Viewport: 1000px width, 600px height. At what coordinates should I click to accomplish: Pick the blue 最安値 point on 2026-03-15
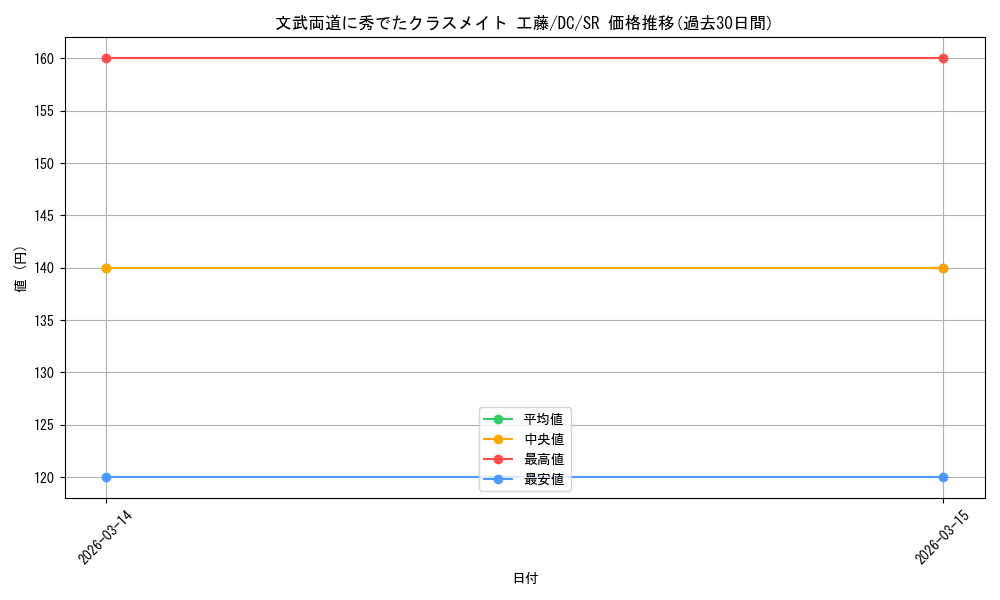click(943, 477)
